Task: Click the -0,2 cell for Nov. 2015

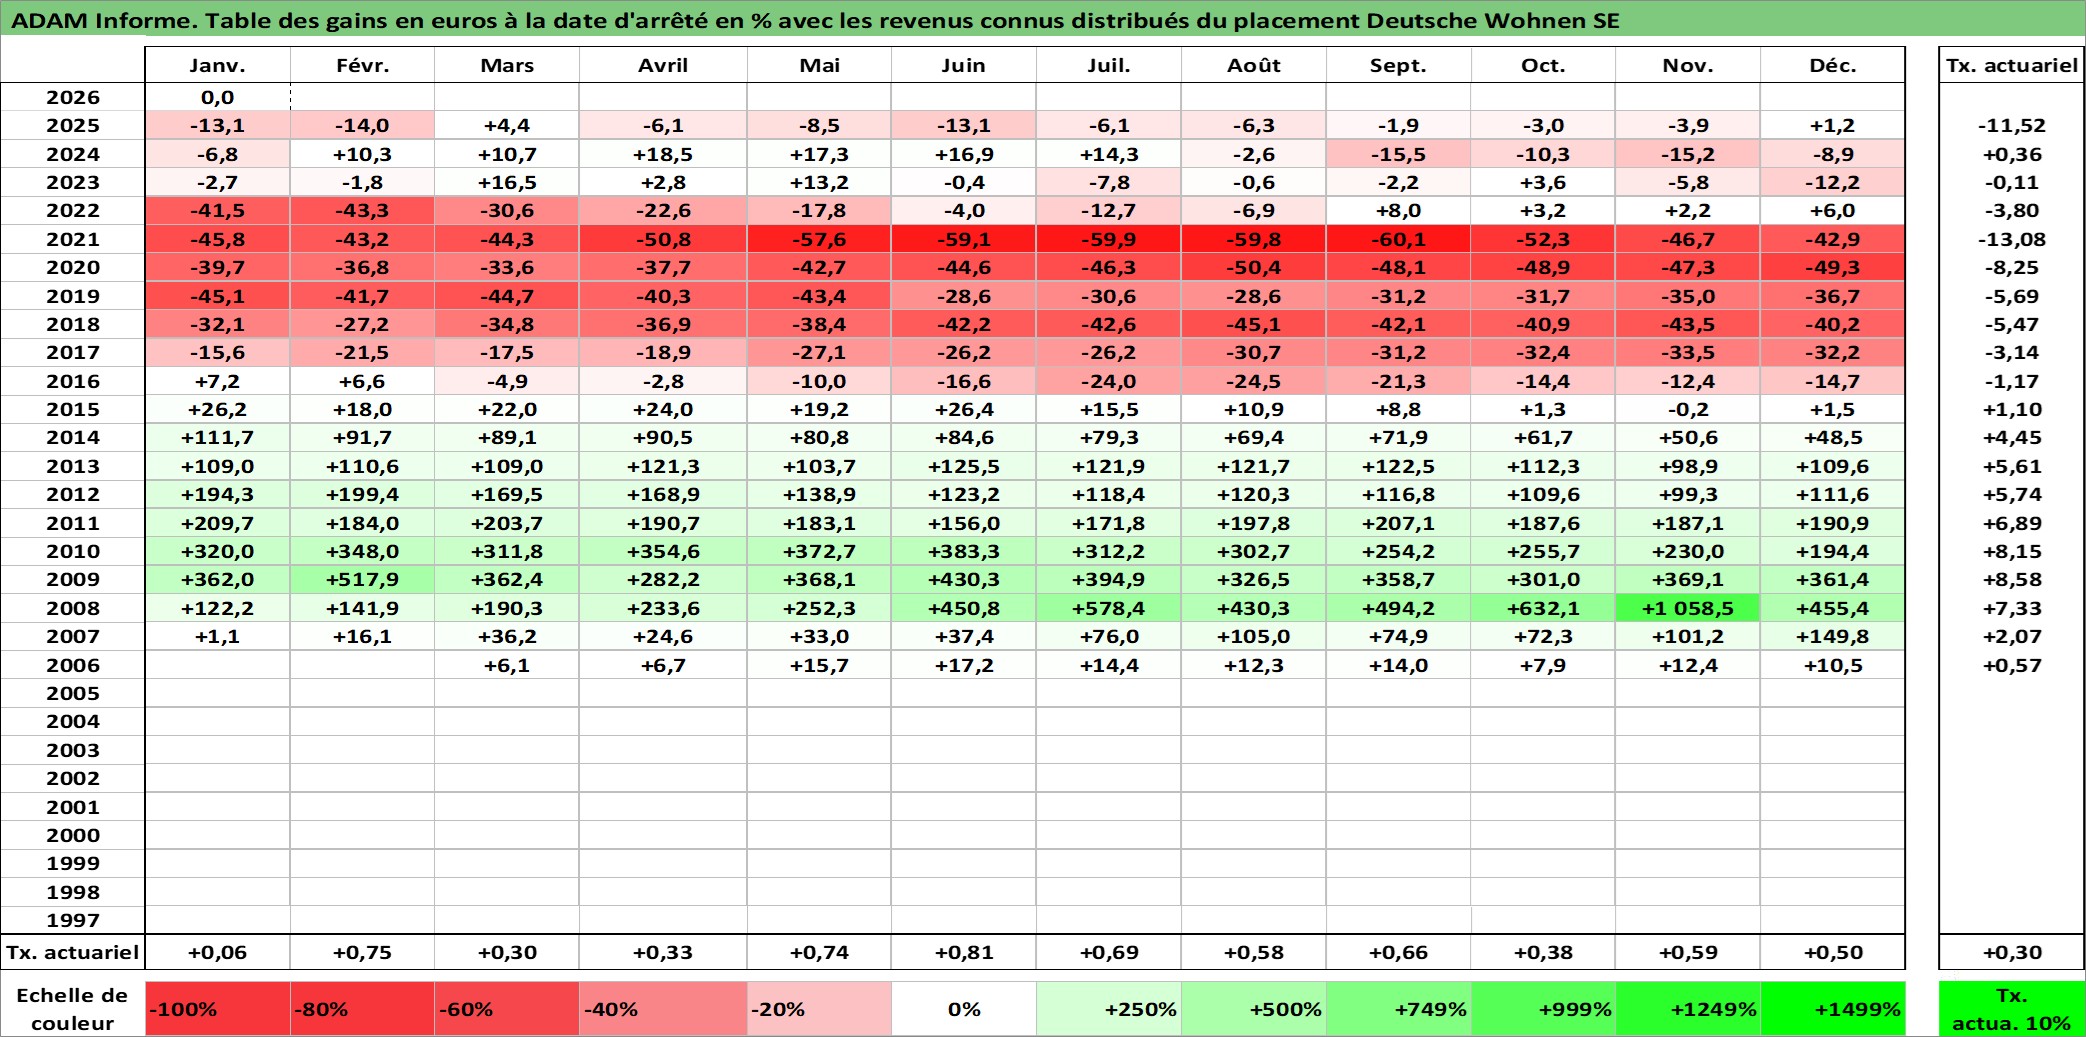Action: coord(1688,409)
